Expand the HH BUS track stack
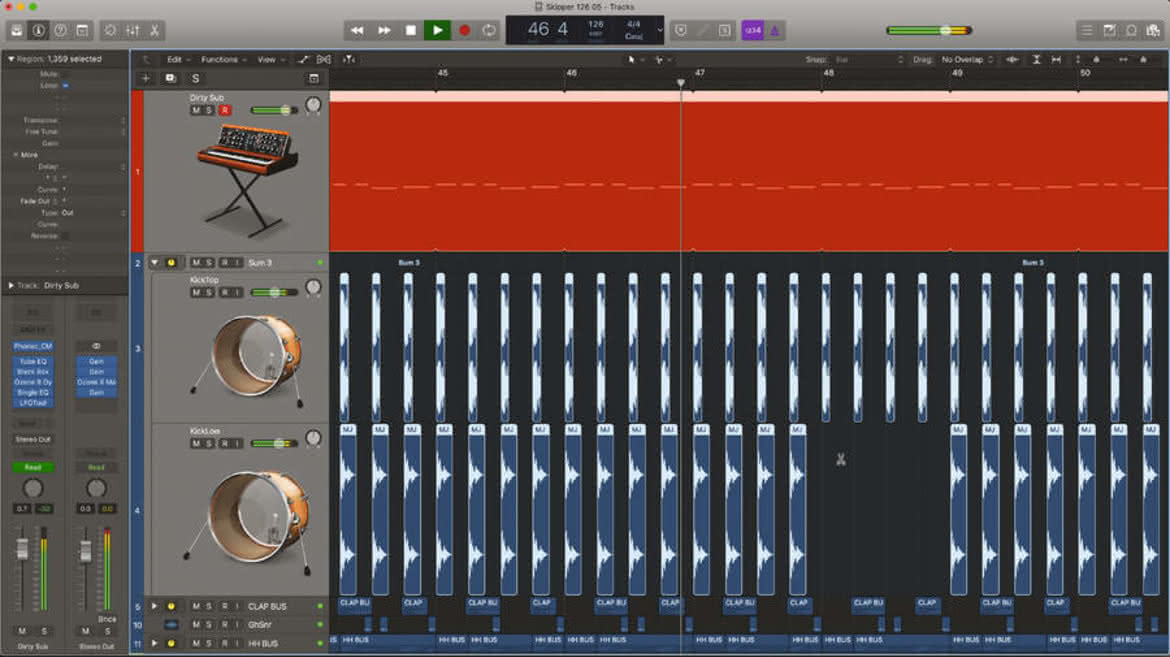 pyautogui.click(x=154, y=643)
